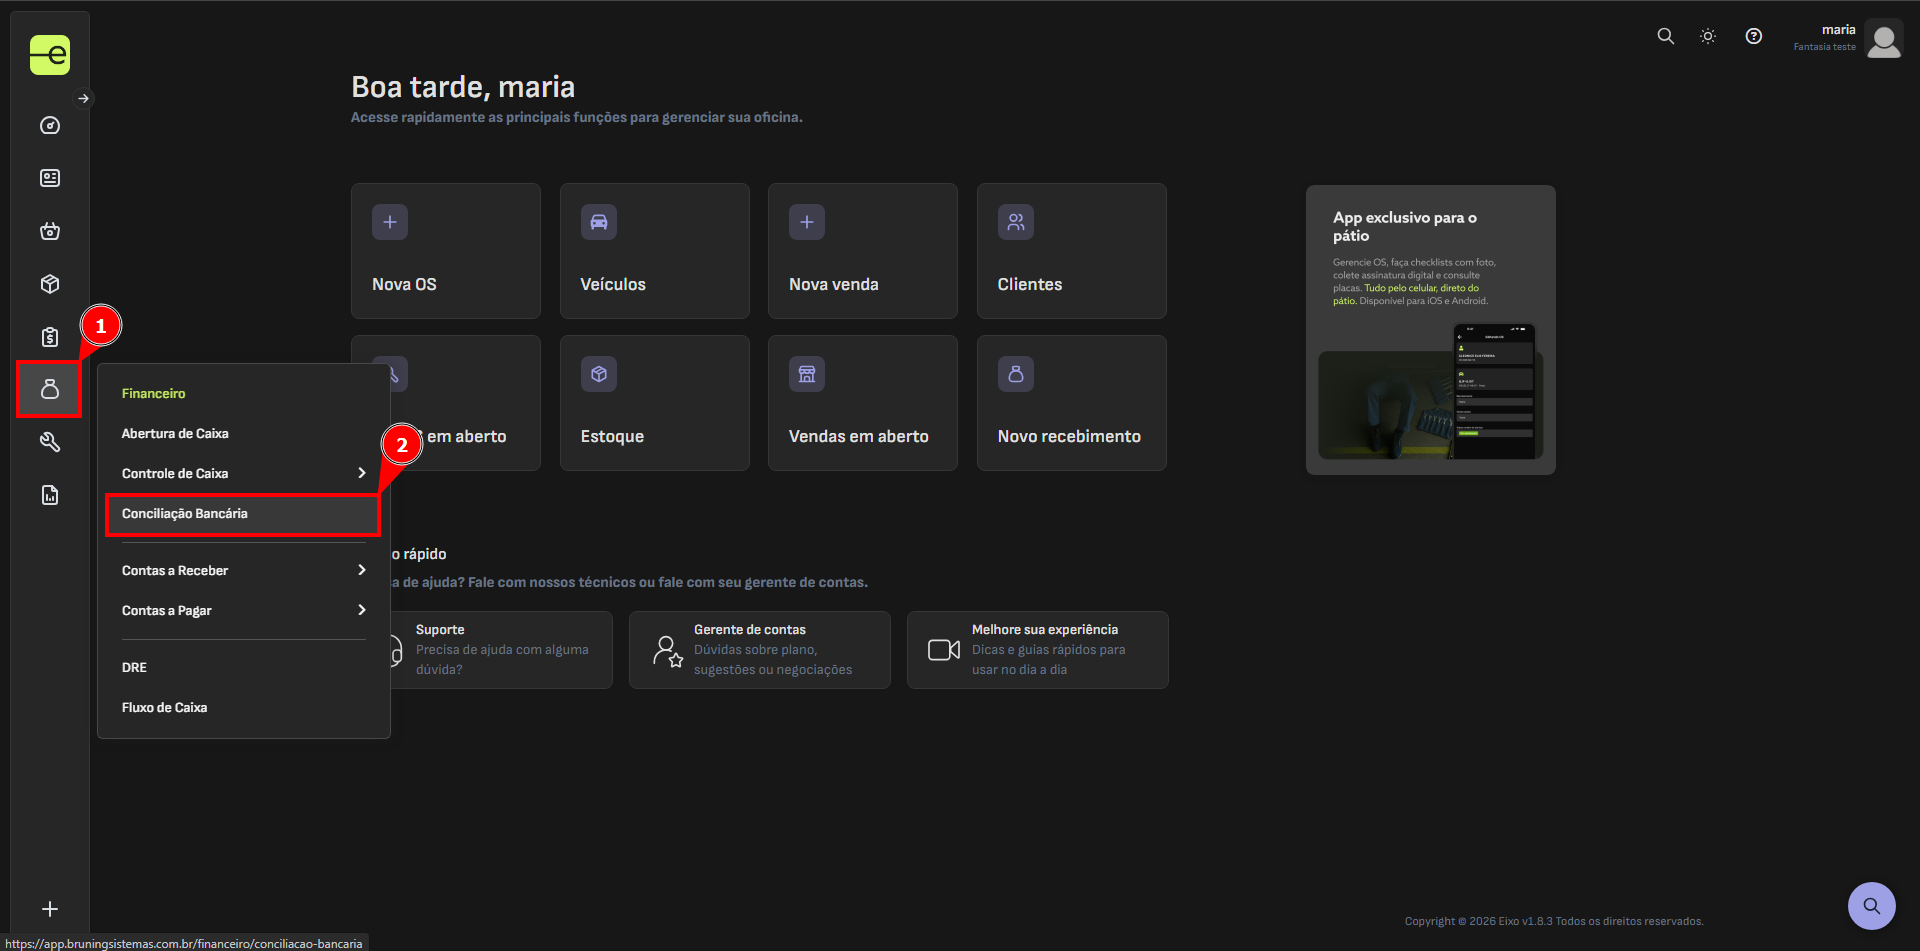Open the wrench tools icon in the sidebar
This screenshot has height=951, width=1920.
[x=50, y=442]
